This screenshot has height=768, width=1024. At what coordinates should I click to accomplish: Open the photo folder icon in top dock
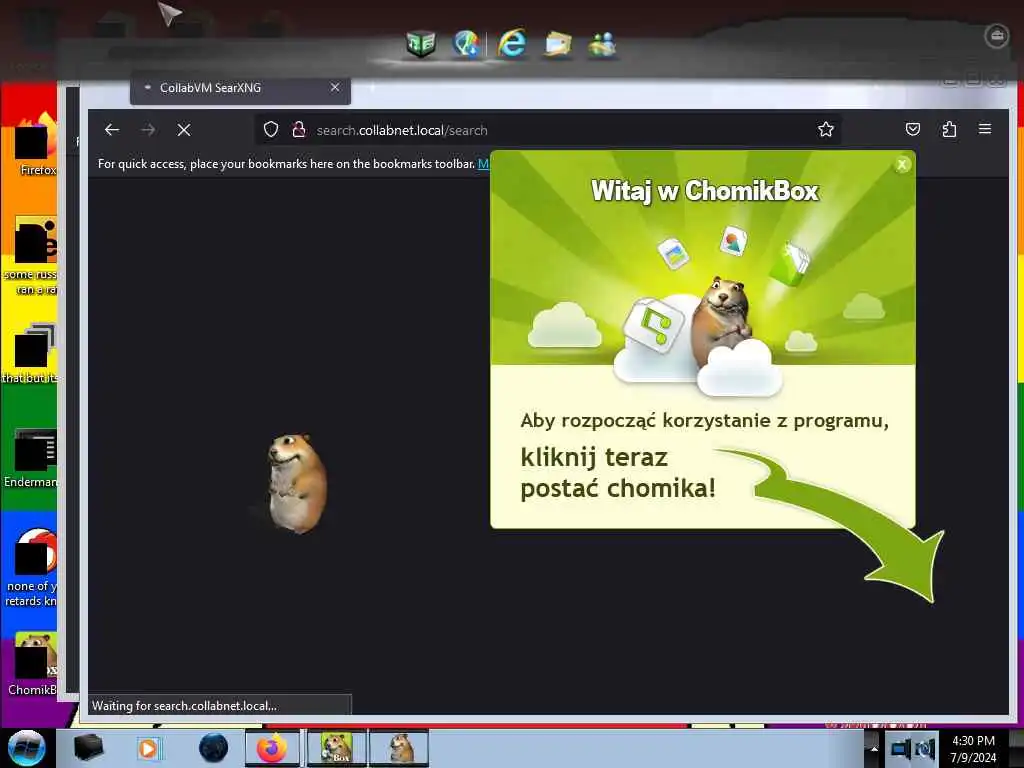tap(557, 44)
